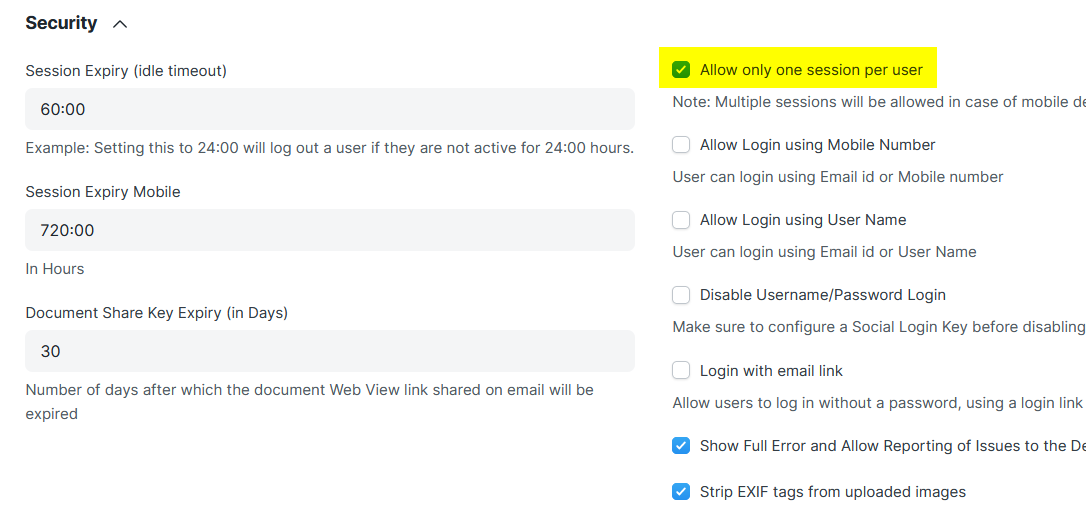Uncheck Show Full Error and Allow Reporting

(x=681, y=446)
